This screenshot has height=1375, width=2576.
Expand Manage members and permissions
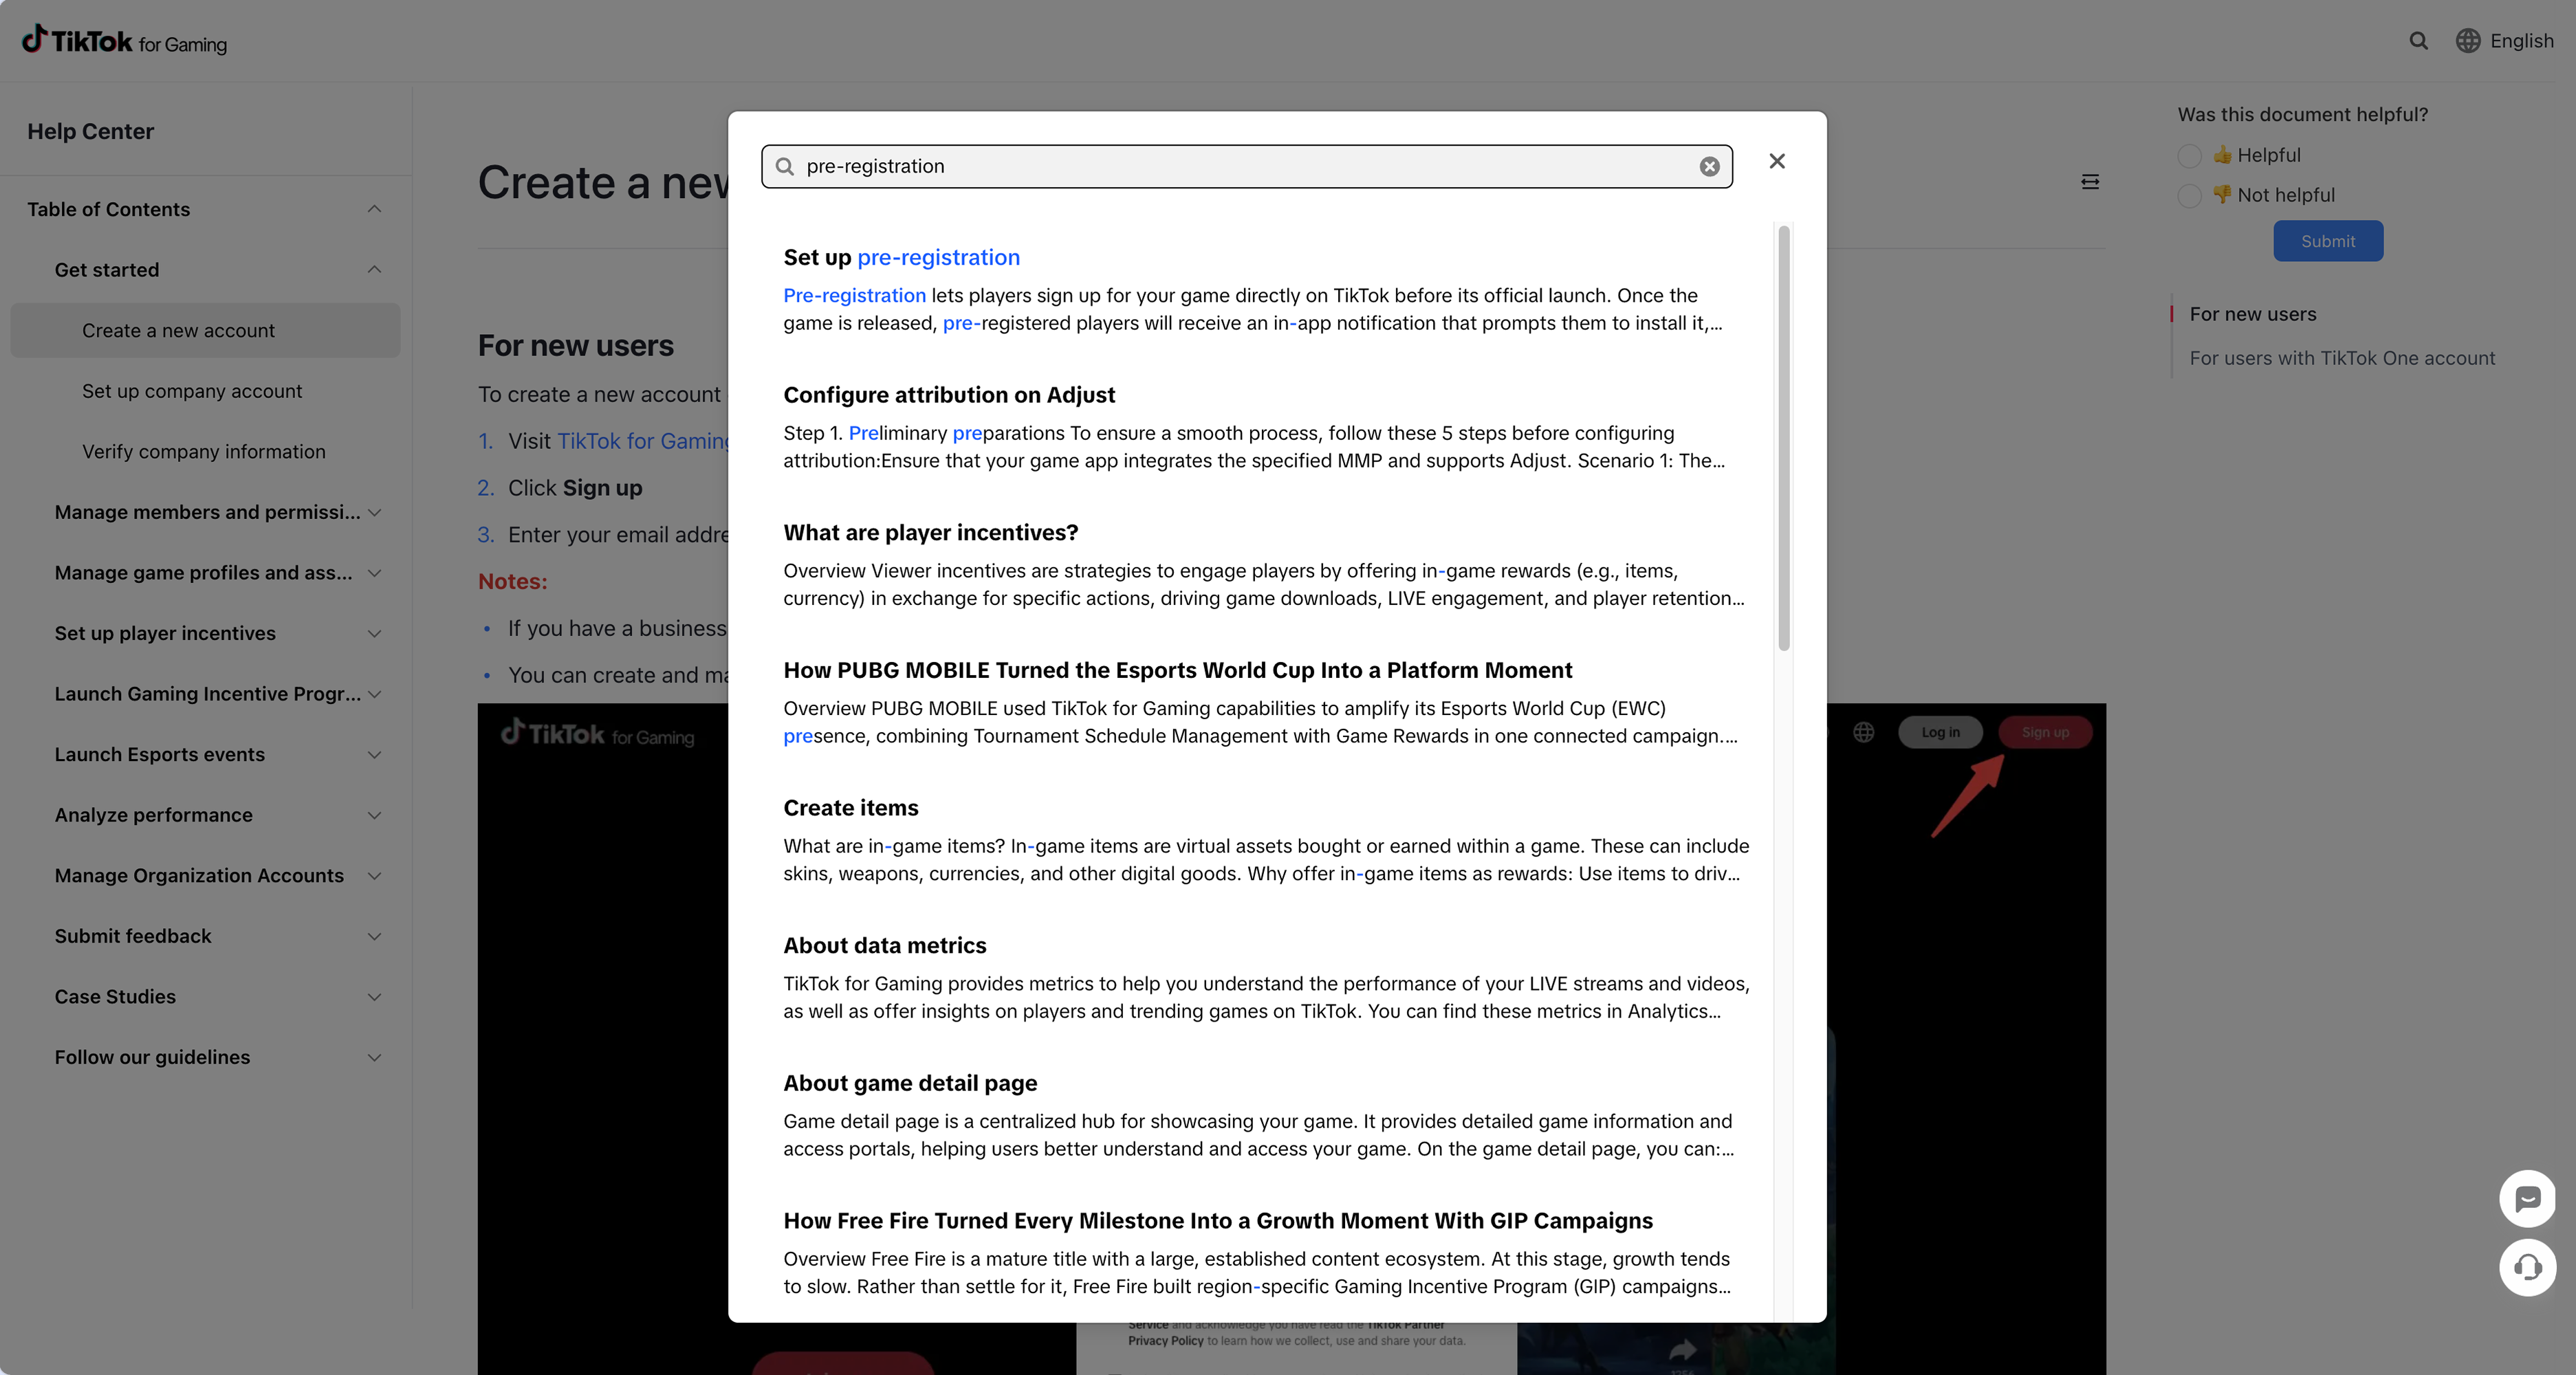click(375, 513)
